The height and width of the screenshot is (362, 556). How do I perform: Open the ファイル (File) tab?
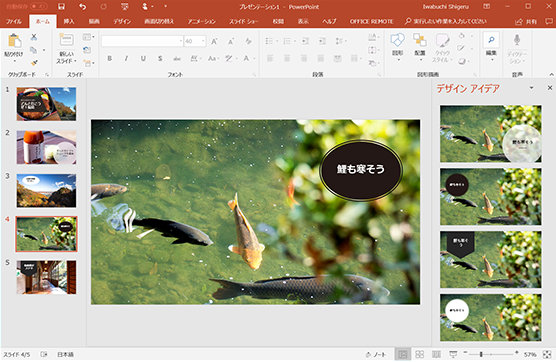[x=13, y=21]
